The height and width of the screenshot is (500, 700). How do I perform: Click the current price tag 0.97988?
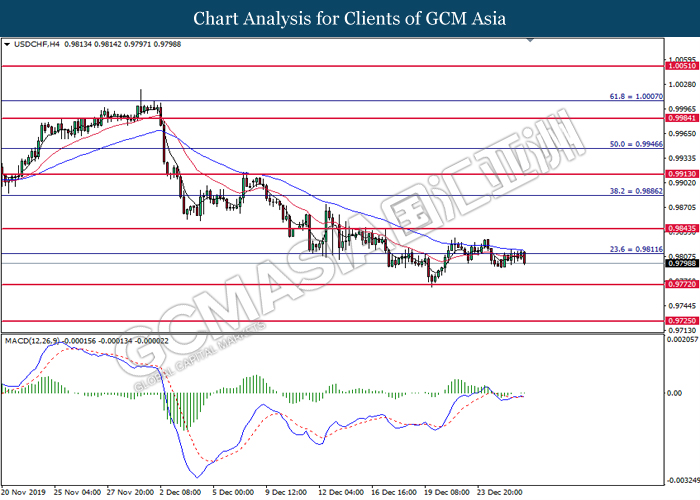click(x=682, y=263)
